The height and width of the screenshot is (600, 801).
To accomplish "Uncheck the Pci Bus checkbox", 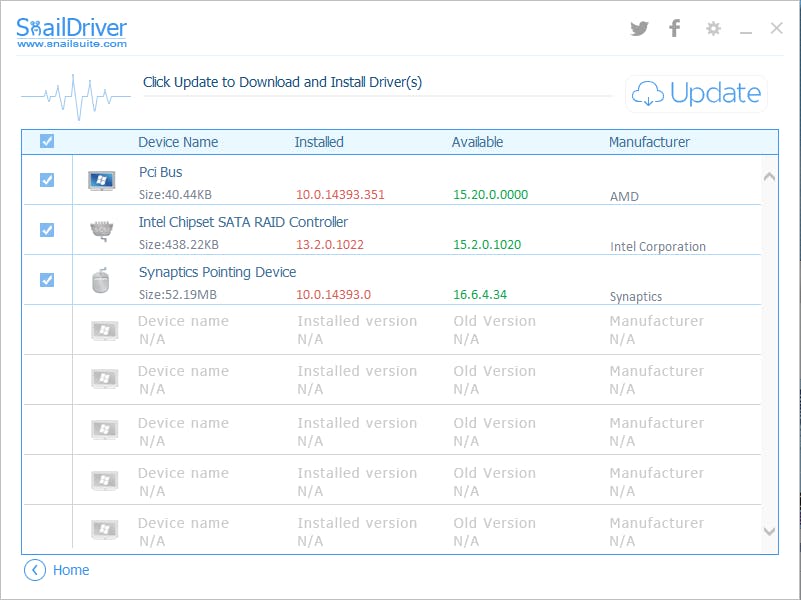I will click(x=47, y=180).
